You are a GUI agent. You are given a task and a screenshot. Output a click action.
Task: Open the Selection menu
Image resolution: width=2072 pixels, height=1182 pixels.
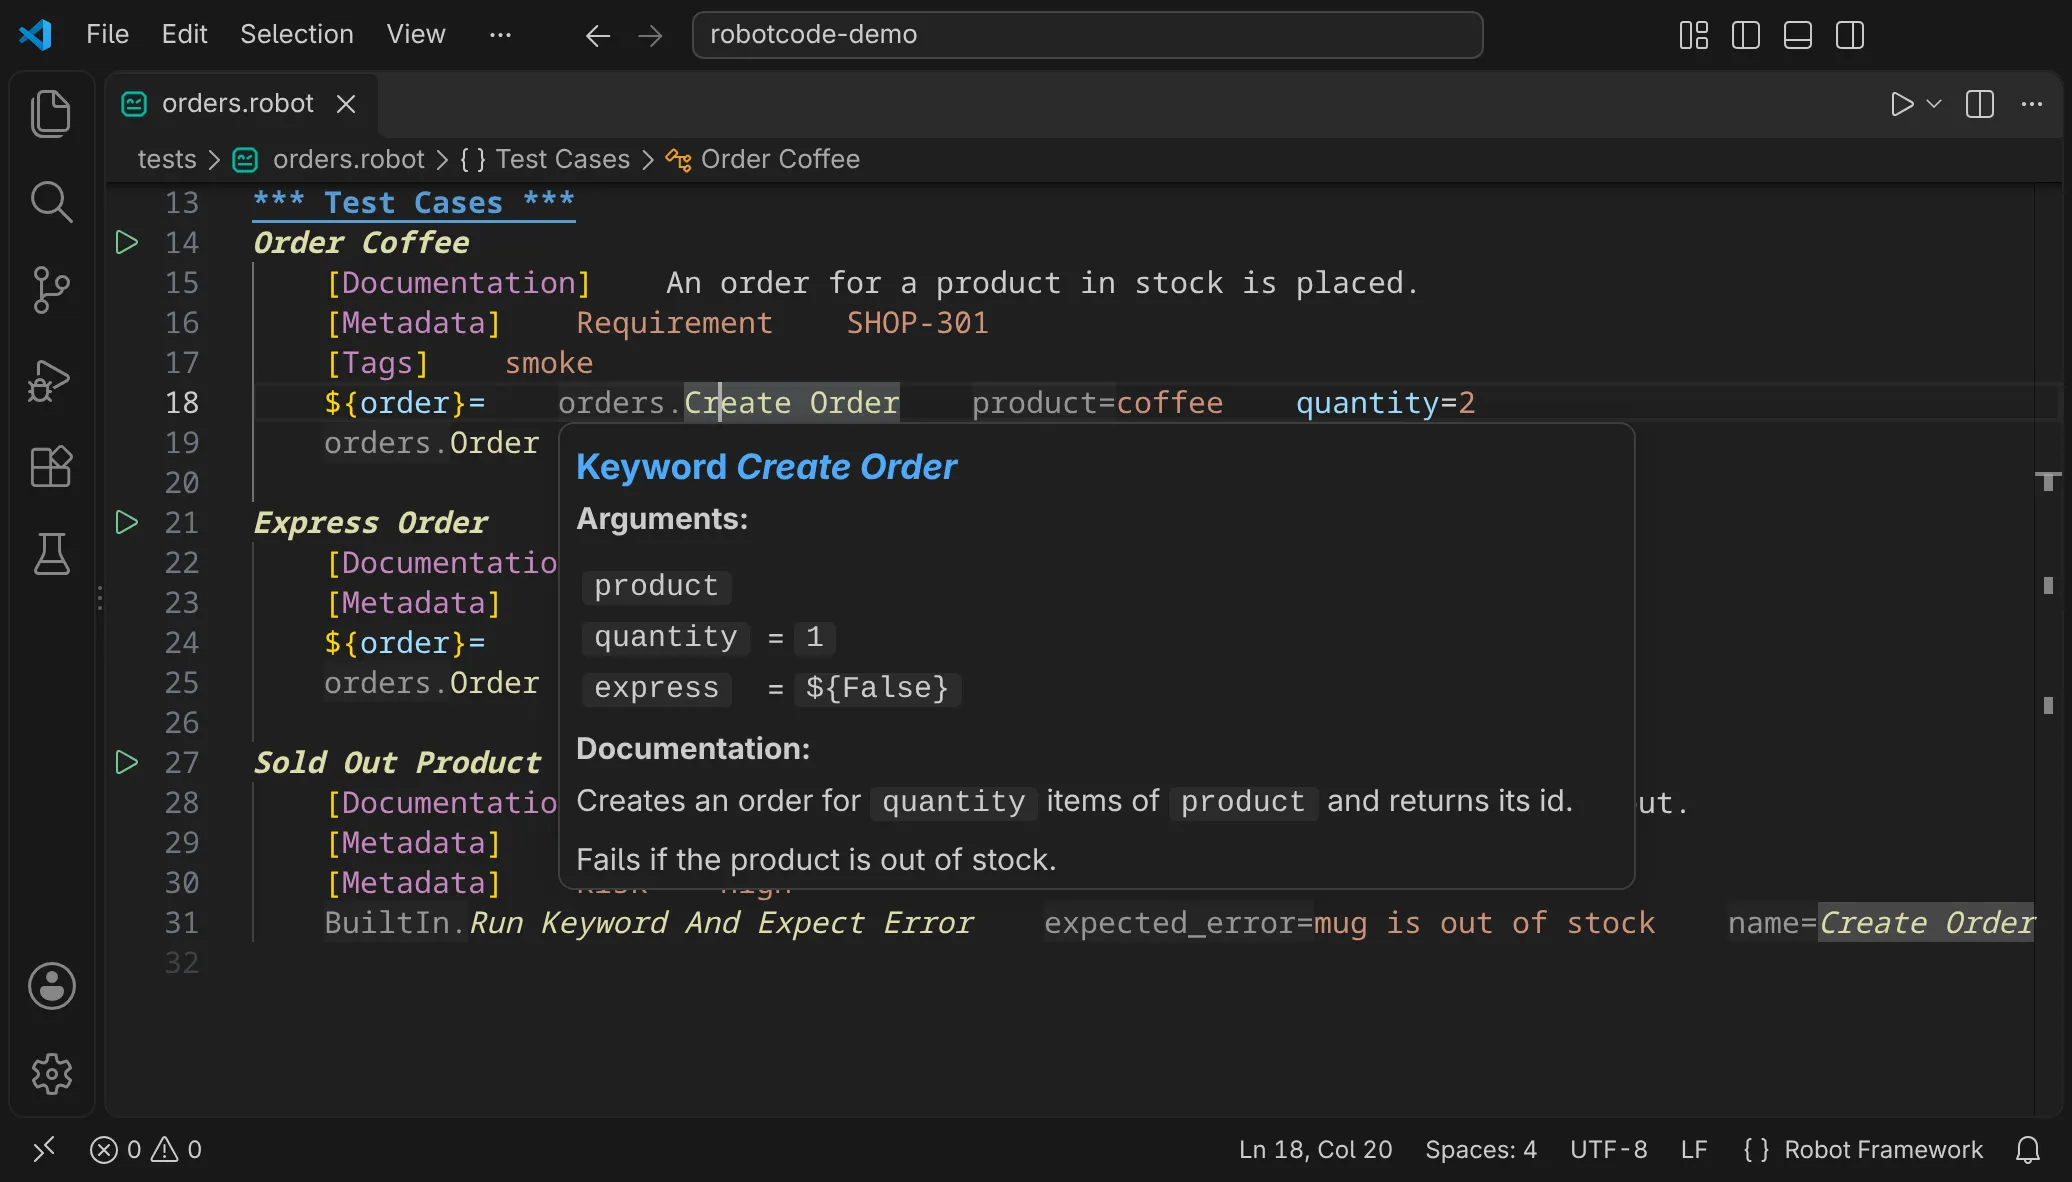pyautogui.click(x=296, y=34)
